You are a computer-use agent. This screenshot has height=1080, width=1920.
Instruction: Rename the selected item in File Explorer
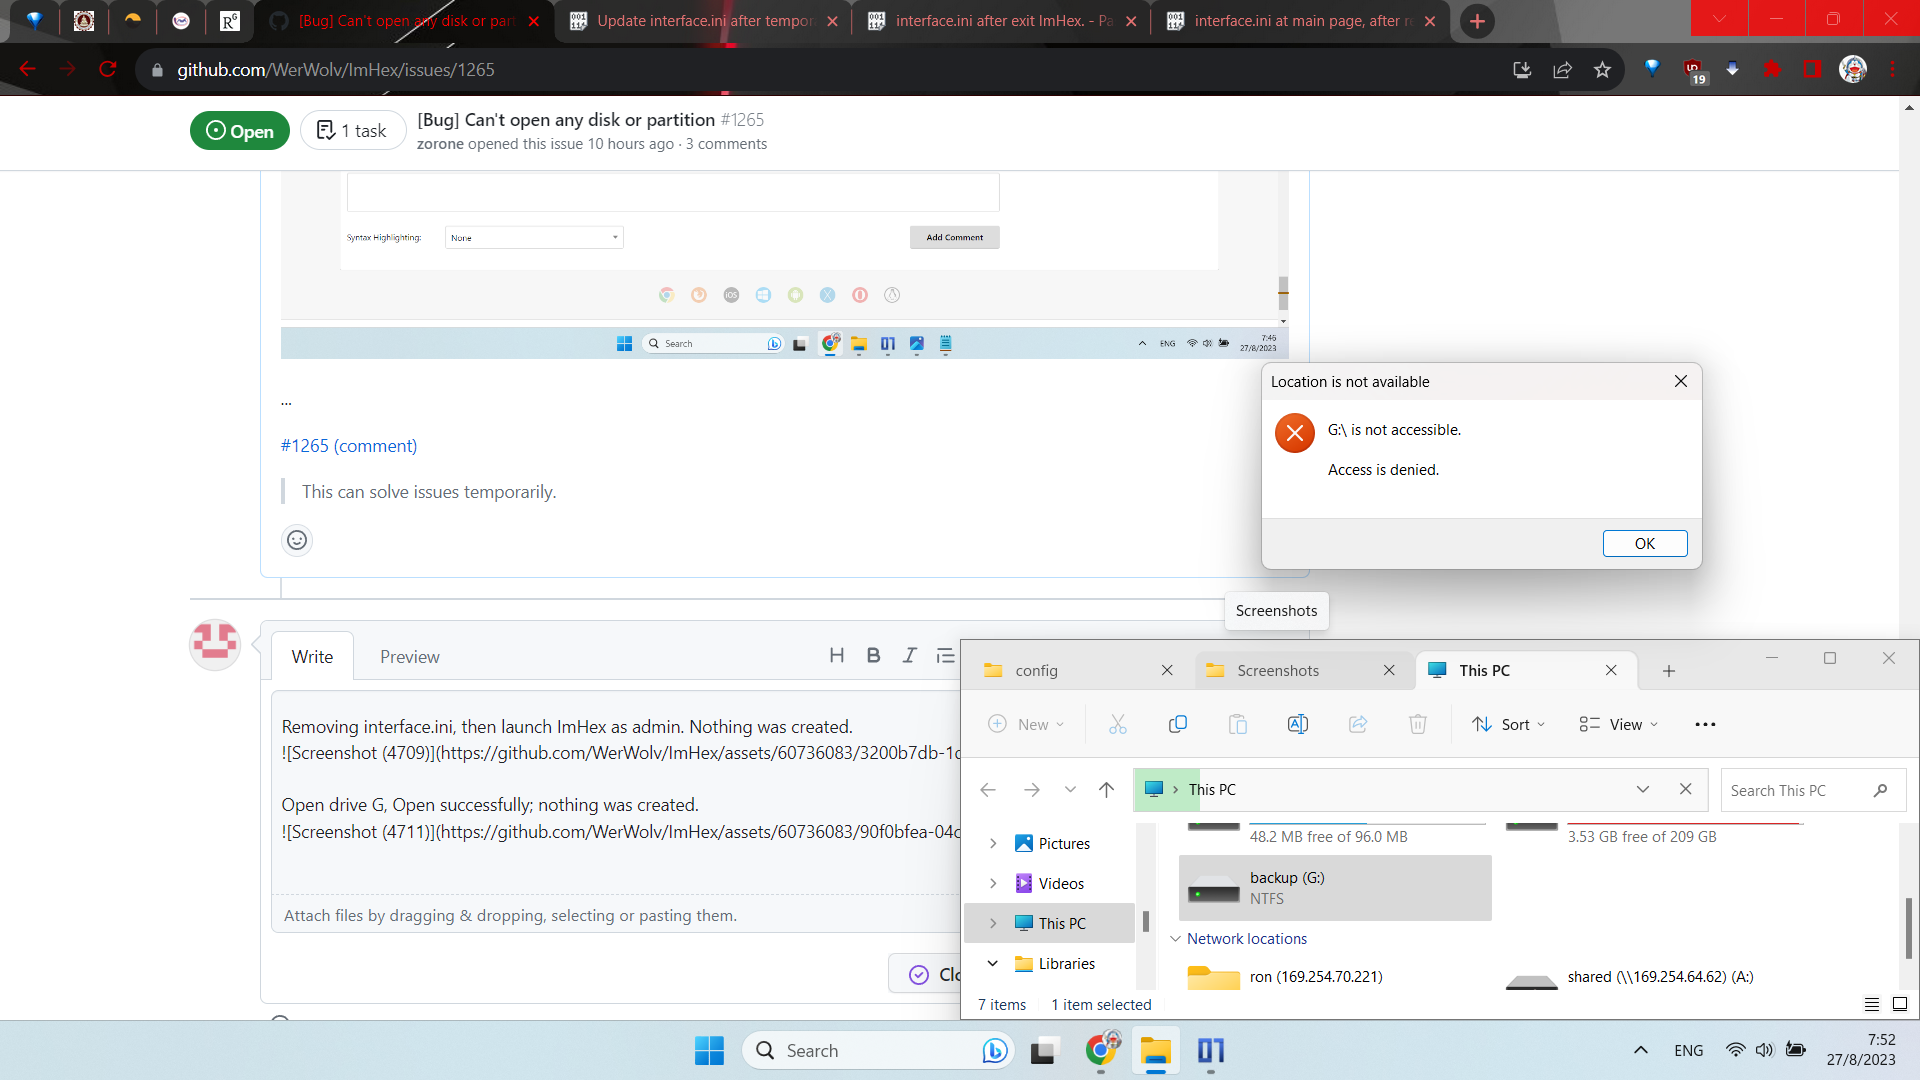coord(1298,724)
